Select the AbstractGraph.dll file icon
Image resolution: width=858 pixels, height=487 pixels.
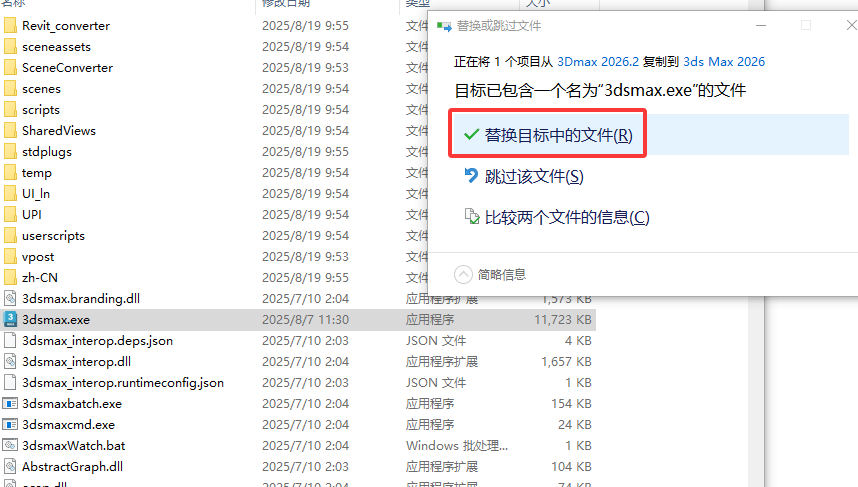click(10, 466)
